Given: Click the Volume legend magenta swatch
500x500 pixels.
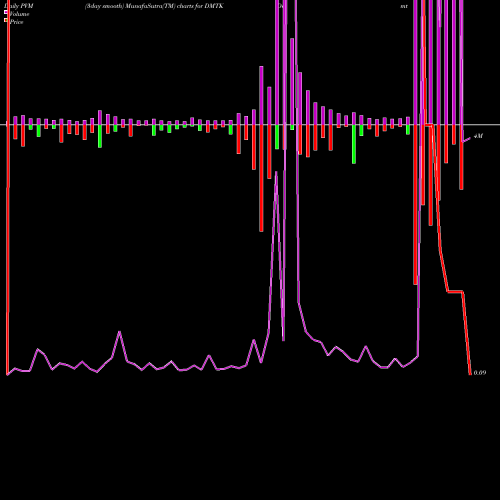Looking at the screenshot, I should point(6,12).
